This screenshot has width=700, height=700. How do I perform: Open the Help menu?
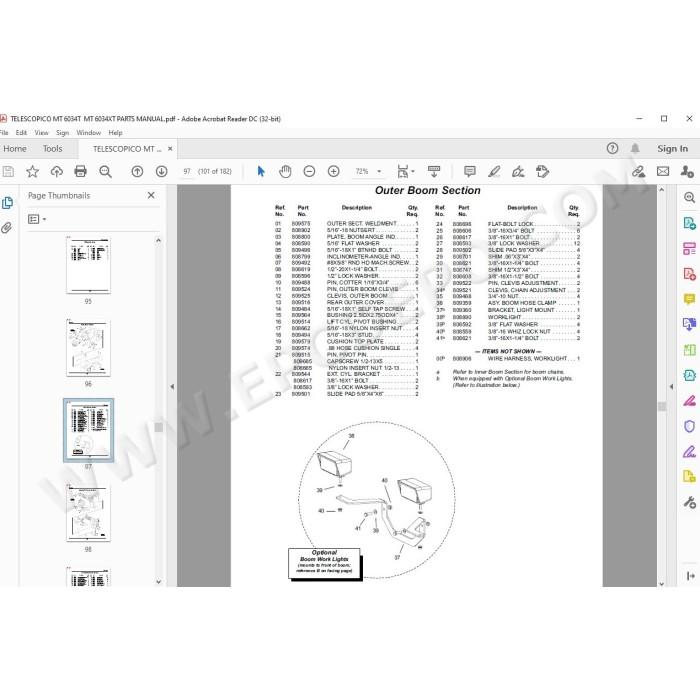coord(115,133)
